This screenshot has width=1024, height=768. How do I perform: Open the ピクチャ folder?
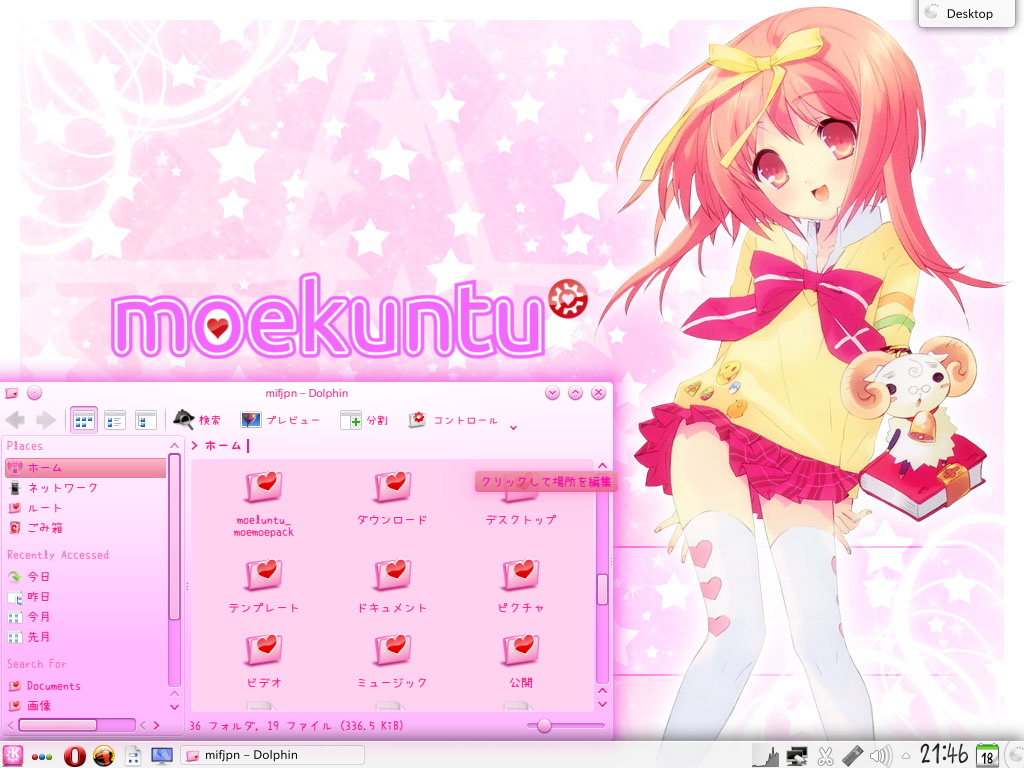click(x=520, y=585)
